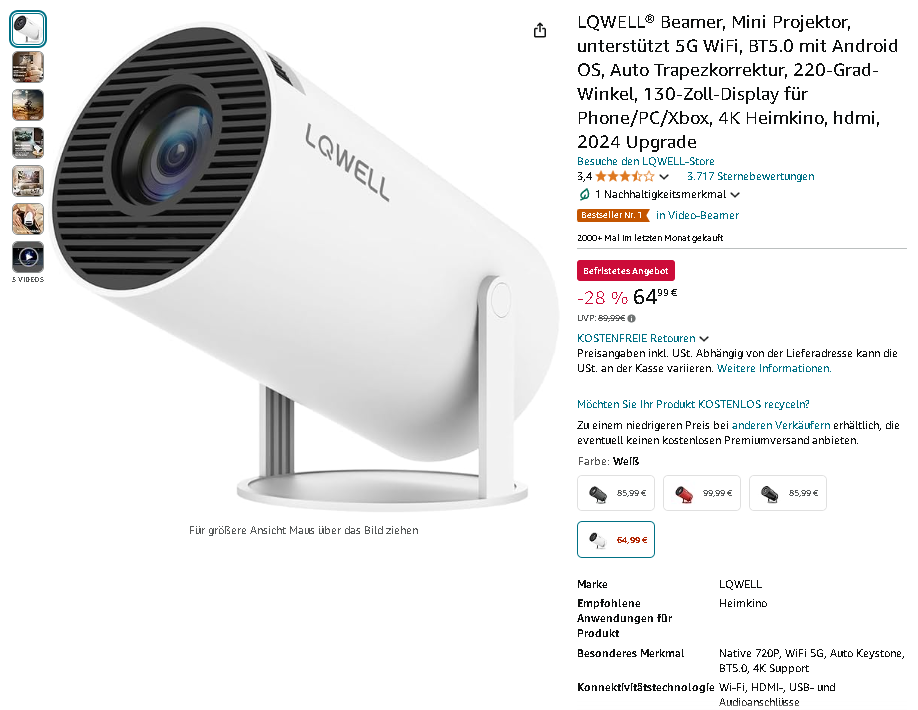Screen dimensions: 918x710
Task: Click the green sustainability leaf icon
Action: (x=584, y=194)
